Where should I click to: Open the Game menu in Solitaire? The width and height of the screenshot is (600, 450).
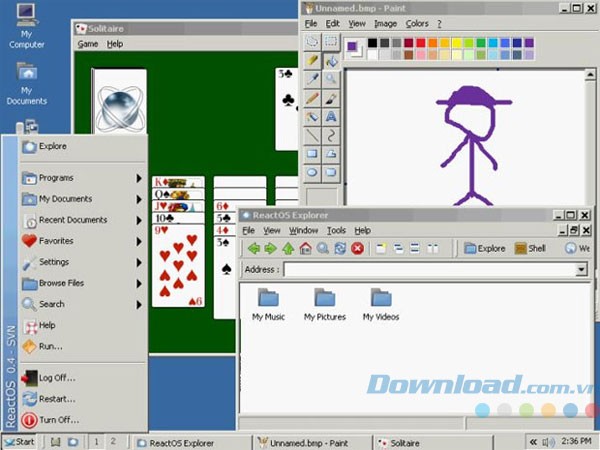[x=88, y=44]
